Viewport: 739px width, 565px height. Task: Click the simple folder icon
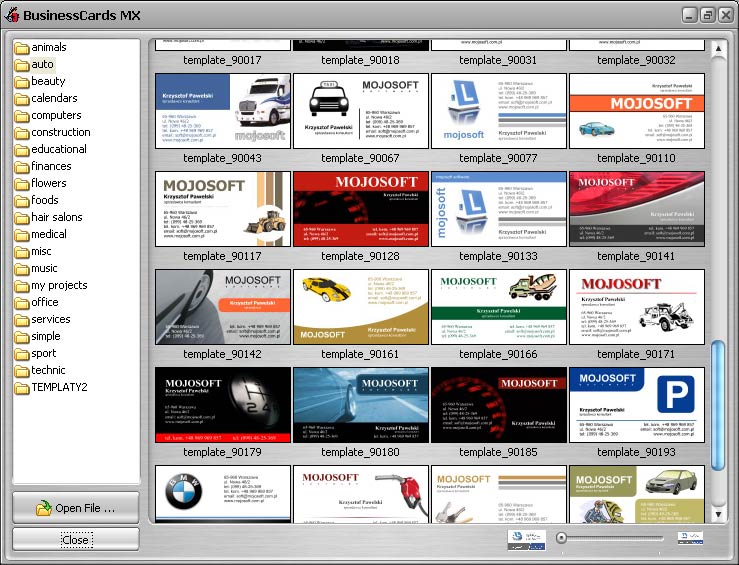(x=22, y=337)
